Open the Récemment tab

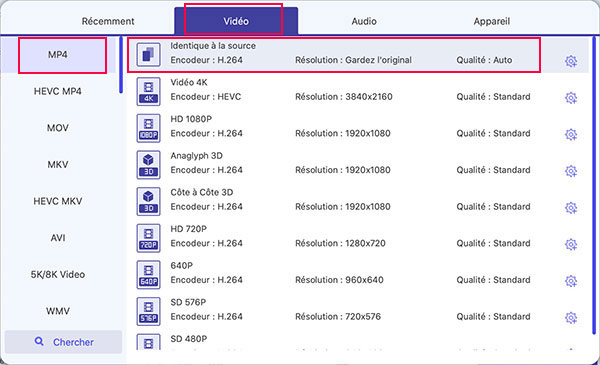[x=108, y=21]
